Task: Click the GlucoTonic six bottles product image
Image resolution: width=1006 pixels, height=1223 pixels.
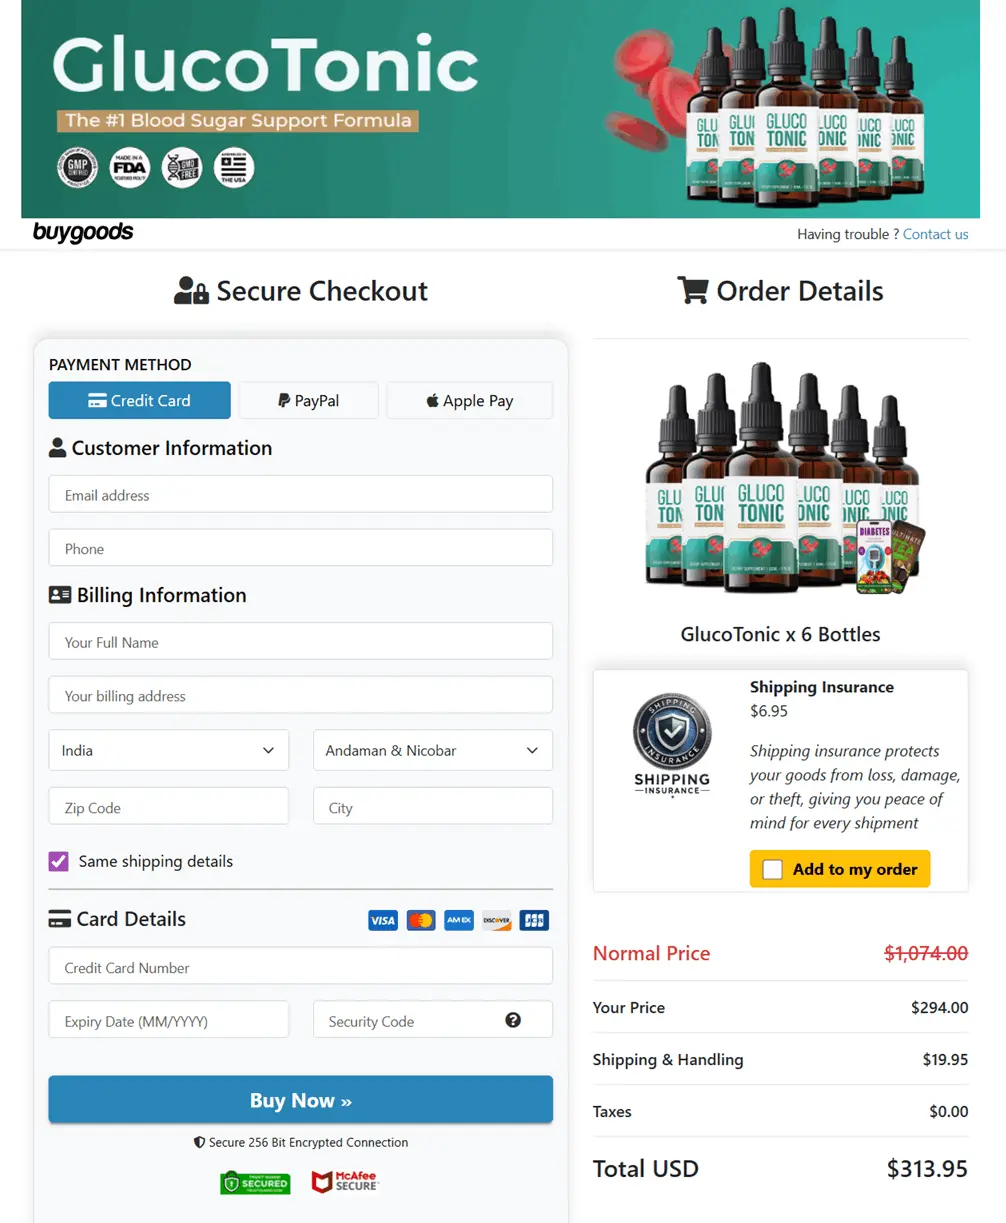Action: (781, 478)
